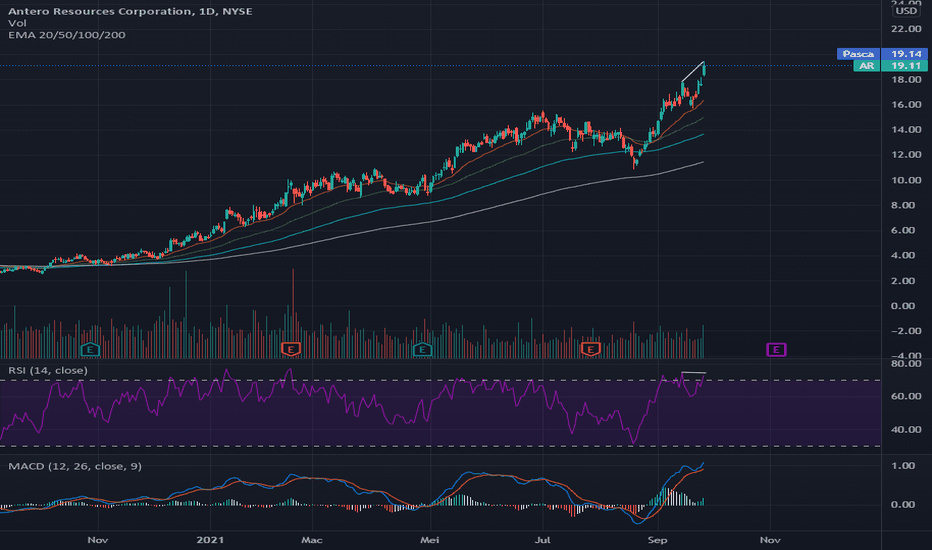Click the Nov label below October 2020 data

97,540
